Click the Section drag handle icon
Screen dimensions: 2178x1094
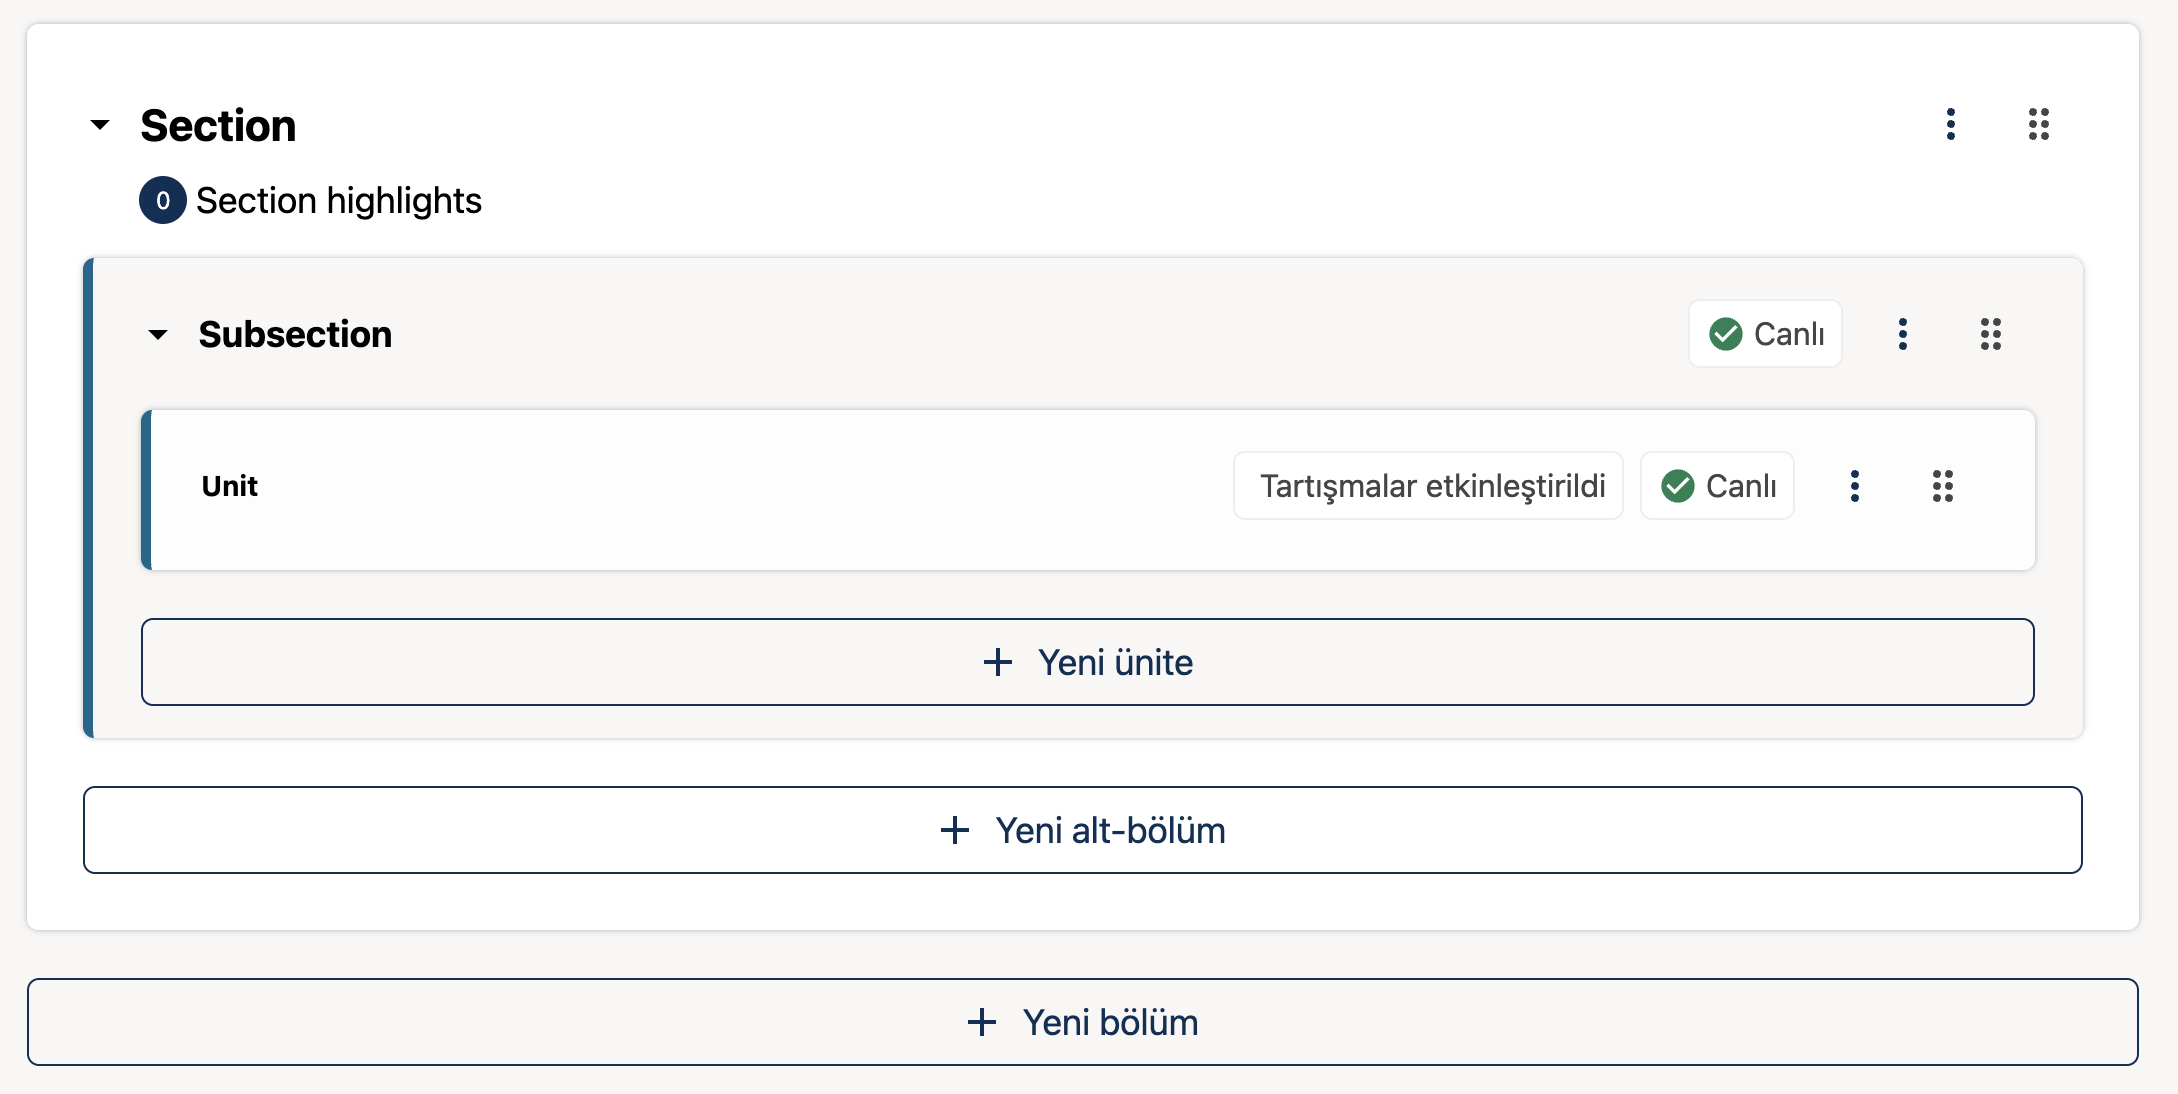pos(2038,124)
